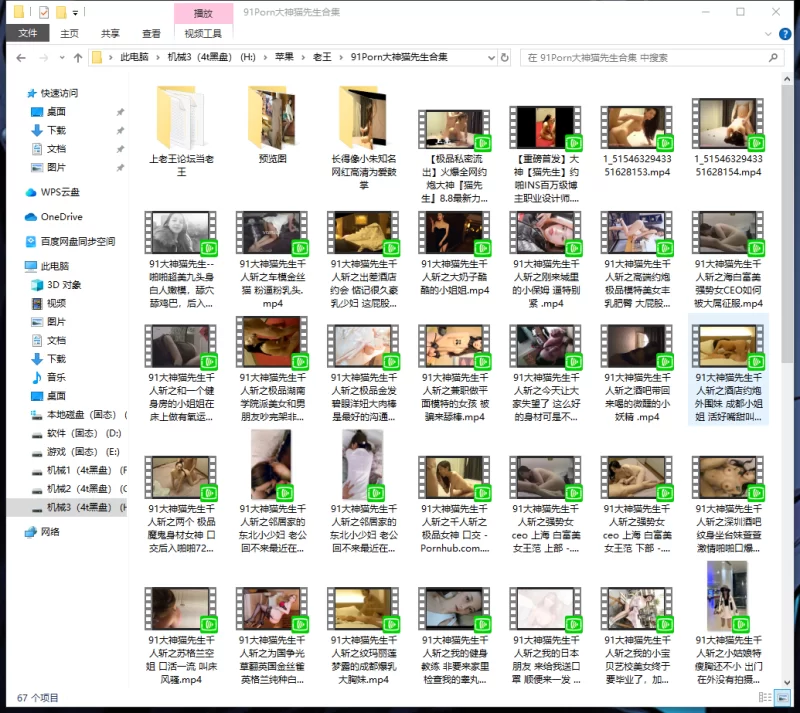Screen dimensions: 800x713
Task: Jump to 苹果 folder in breadcrumb
Action: point(284,57)
